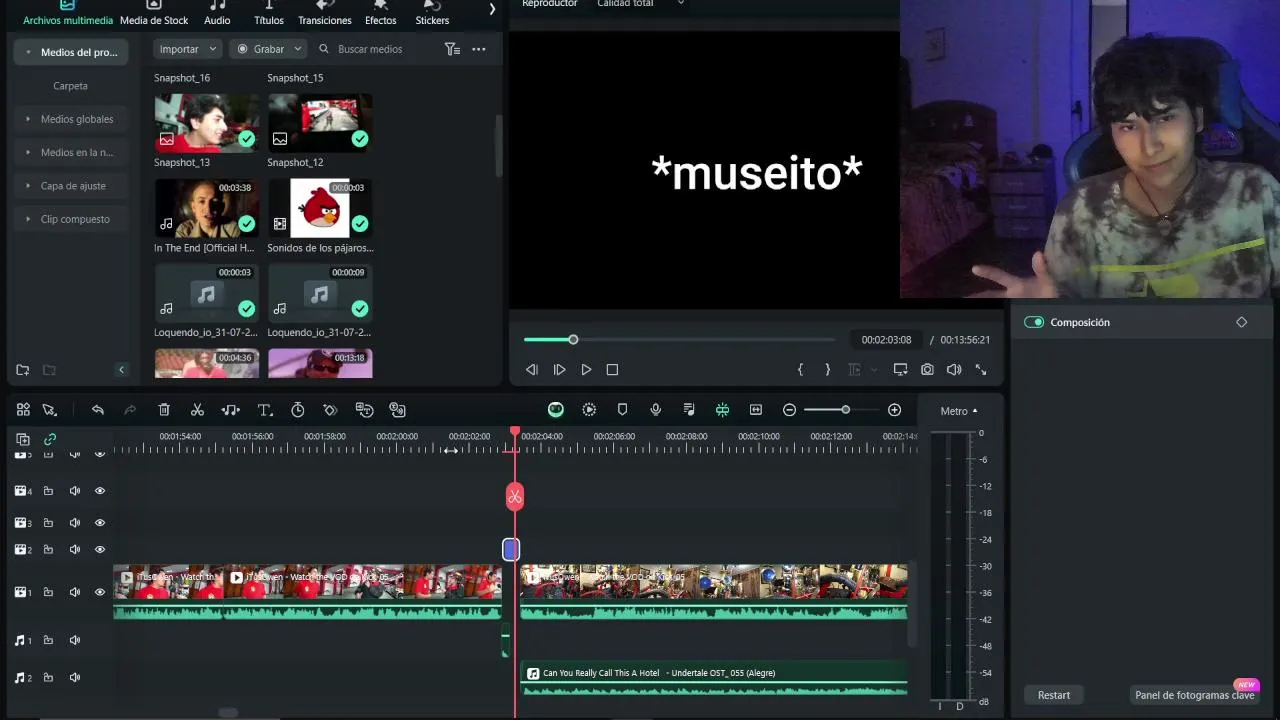This screenshot has width=1280, height=720.
Task: Add a keyframe for Composición
Action: [x=1242, y=322]
